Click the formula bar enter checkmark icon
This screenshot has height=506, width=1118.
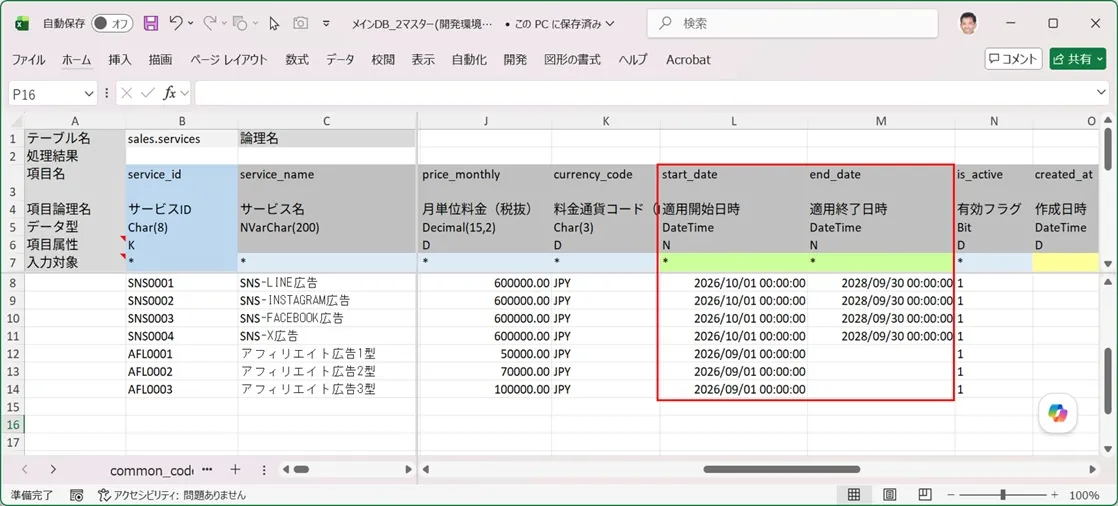click(148, 93)
